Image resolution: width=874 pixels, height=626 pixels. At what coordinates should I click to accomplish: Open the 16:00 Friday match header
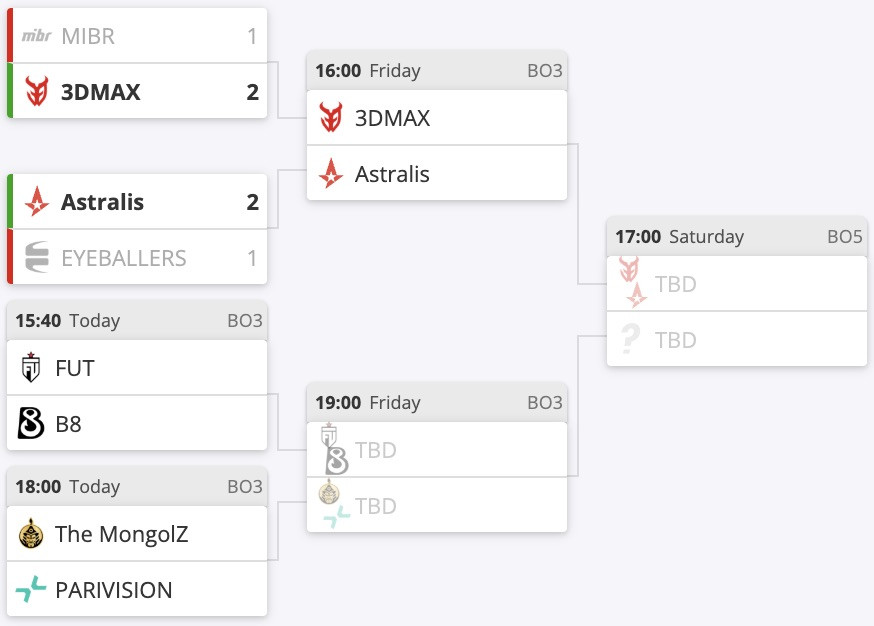437,71
